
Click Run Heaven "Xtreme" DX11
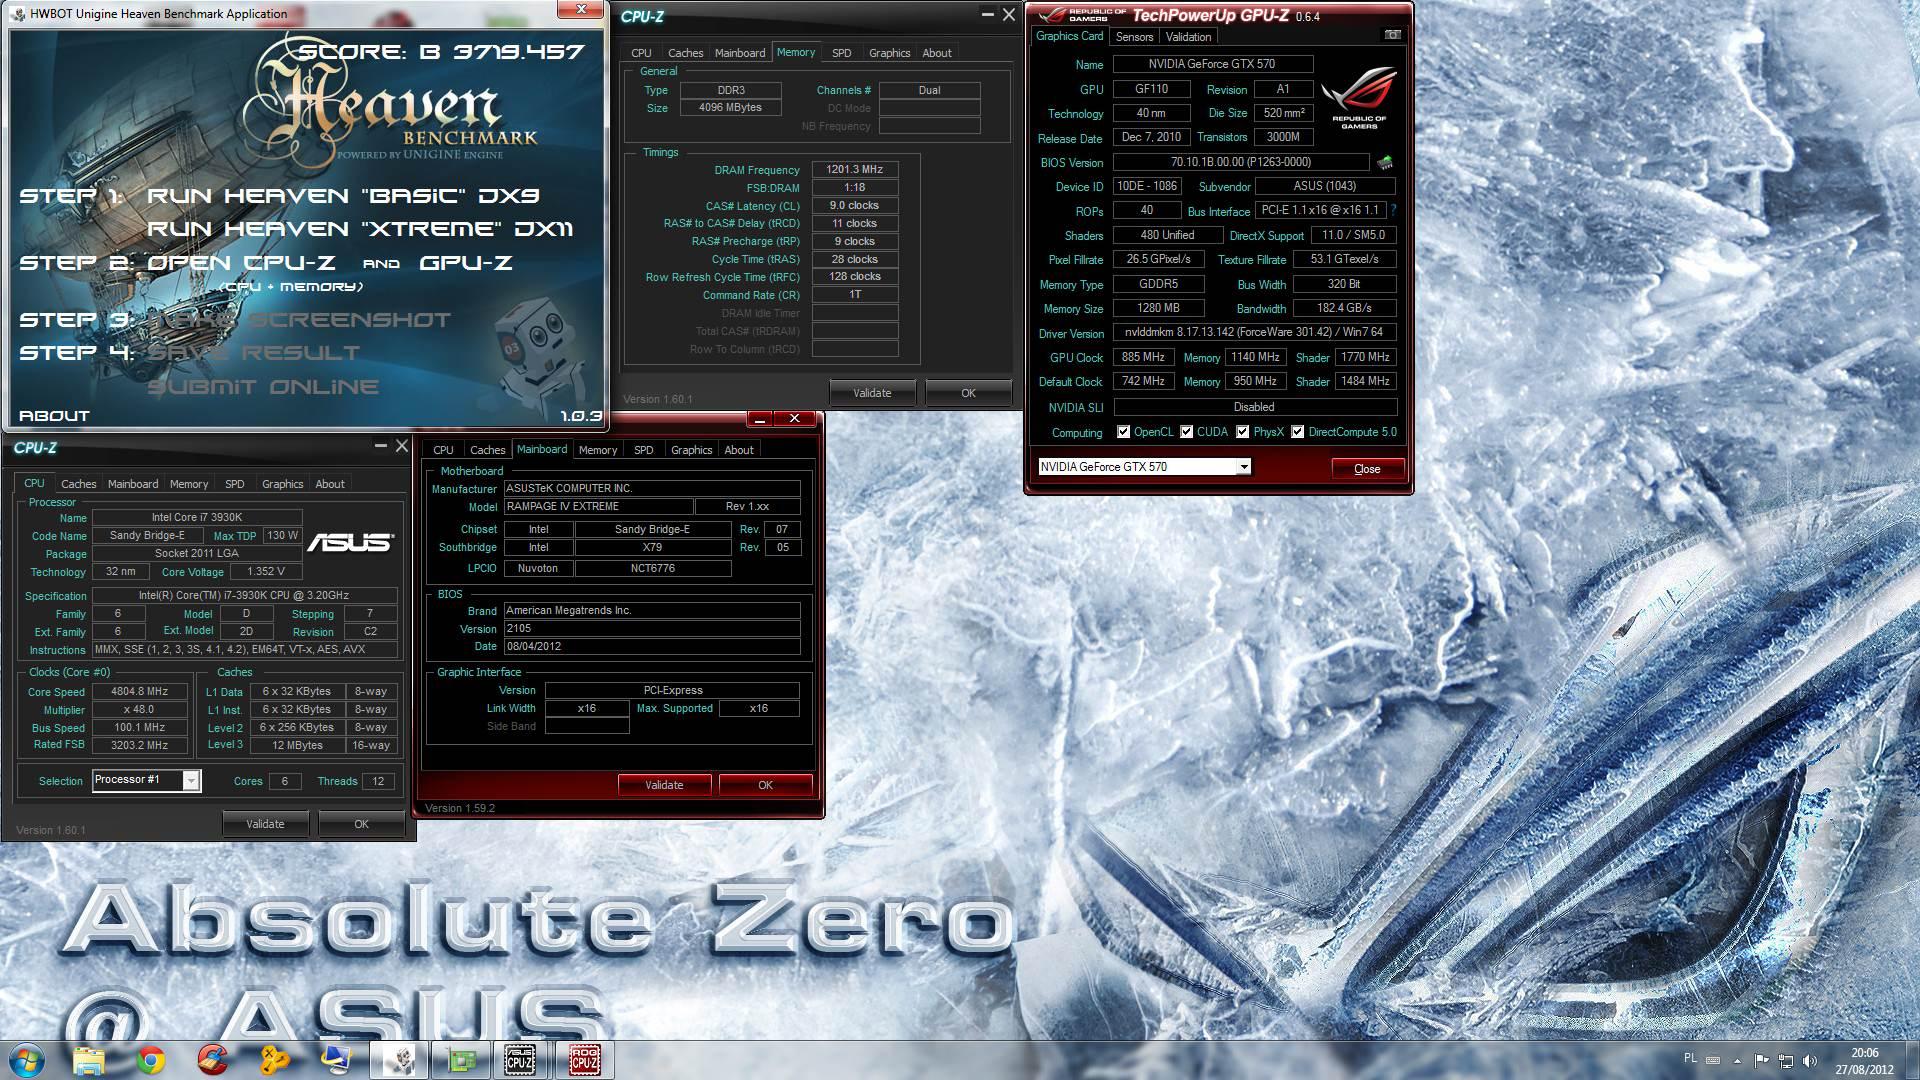pos(360,229)
